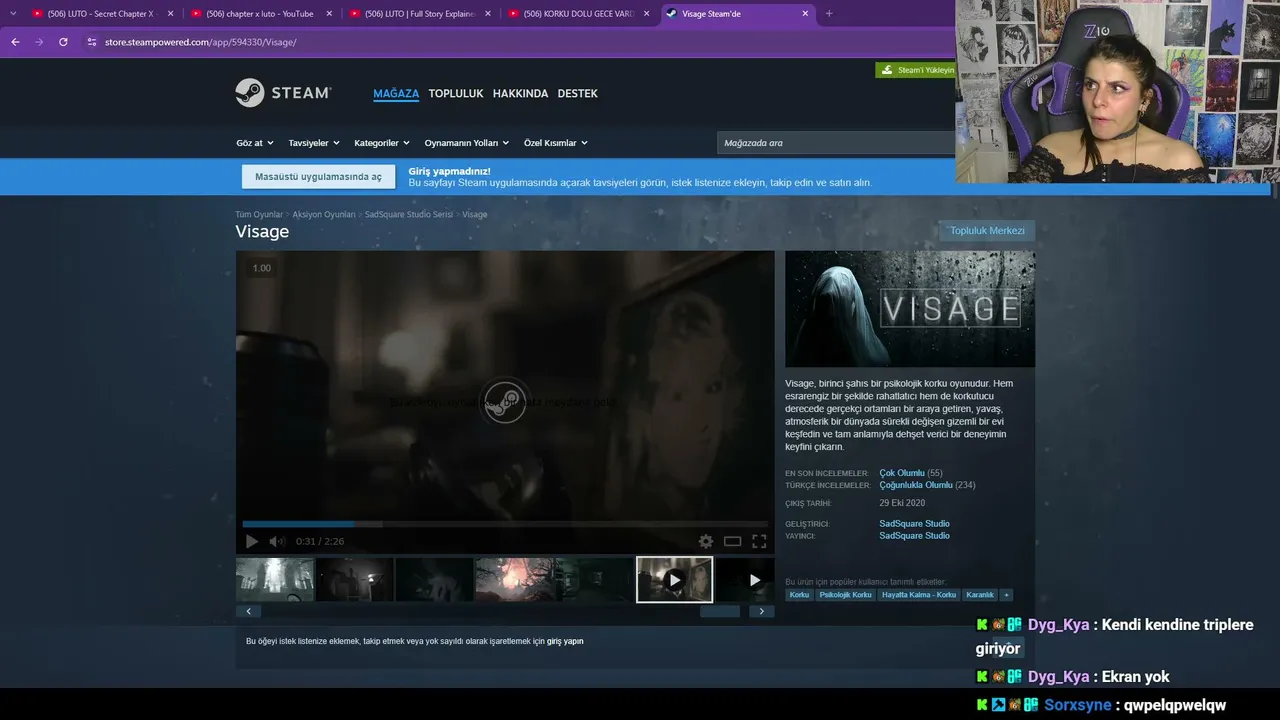Open the 'SadSquare Studio Serisi' breadcrumb
The height and width of the screenshot is (720, 1280).
(x=409, y=215)
